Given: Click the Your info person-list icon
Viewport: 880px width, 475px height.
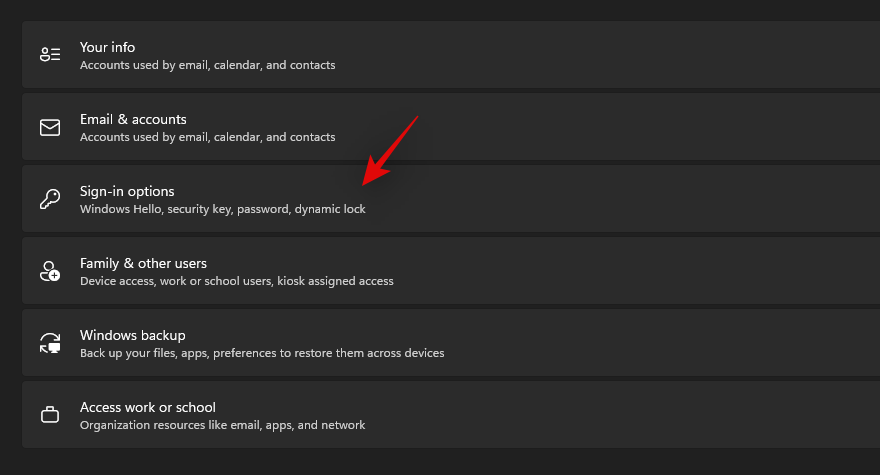Looking at the screenshot, I should (x=50, y=54).
